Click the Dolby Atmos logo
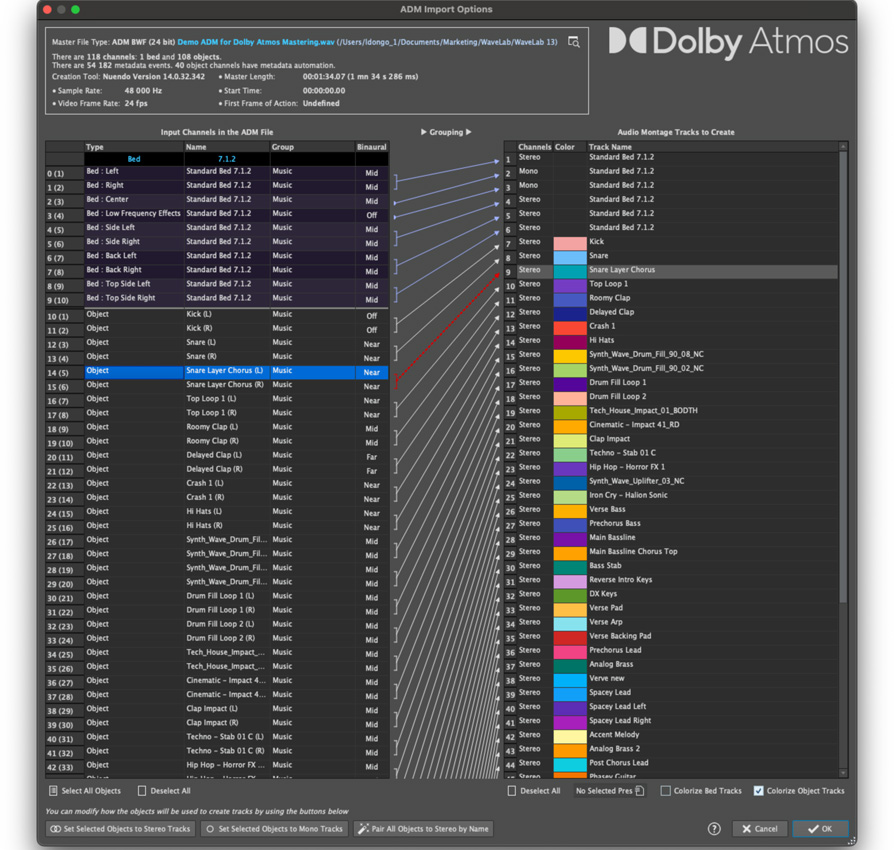894x850 pixels. [727, 42]
